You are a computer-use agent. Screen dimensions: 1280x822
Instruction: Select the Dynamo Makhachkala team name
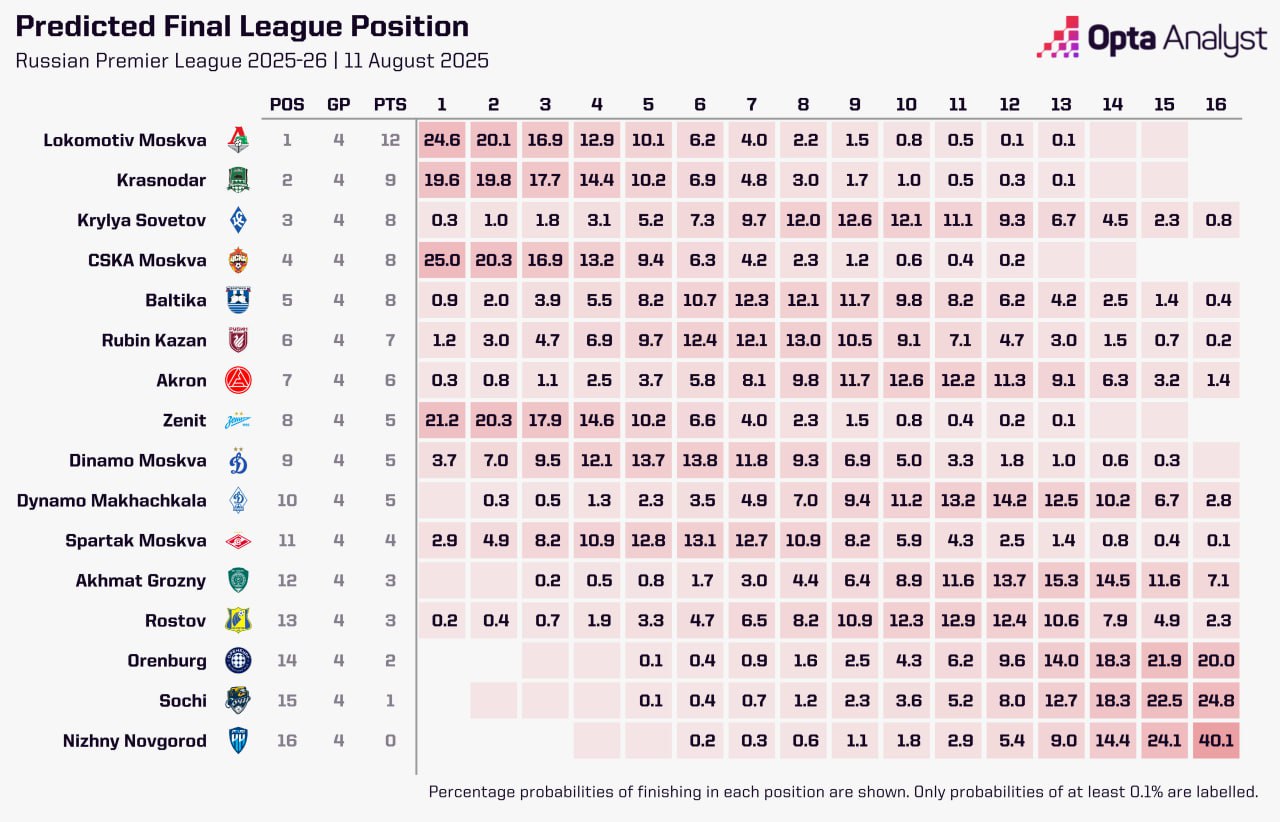click(x=112, y=500)
